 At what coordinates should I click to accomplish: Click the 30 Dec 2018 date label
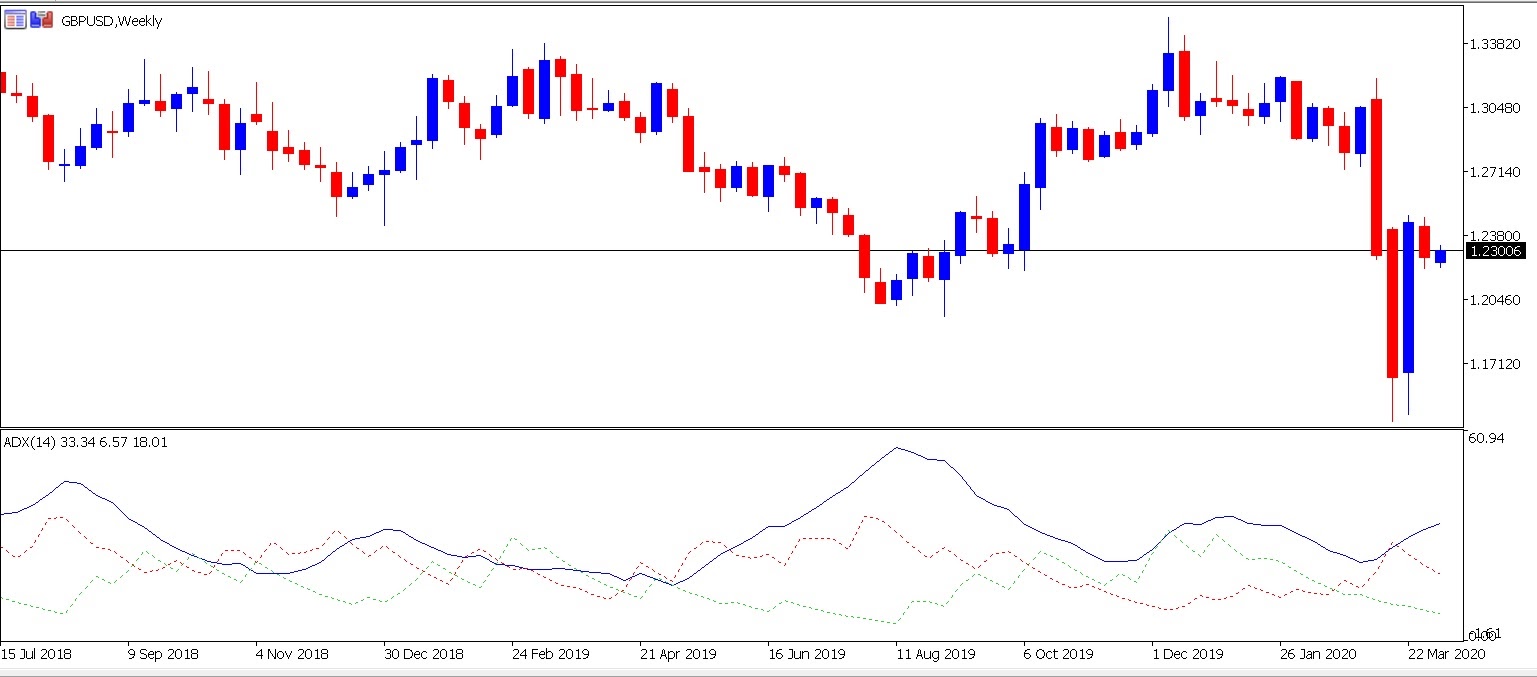[424, 654]
